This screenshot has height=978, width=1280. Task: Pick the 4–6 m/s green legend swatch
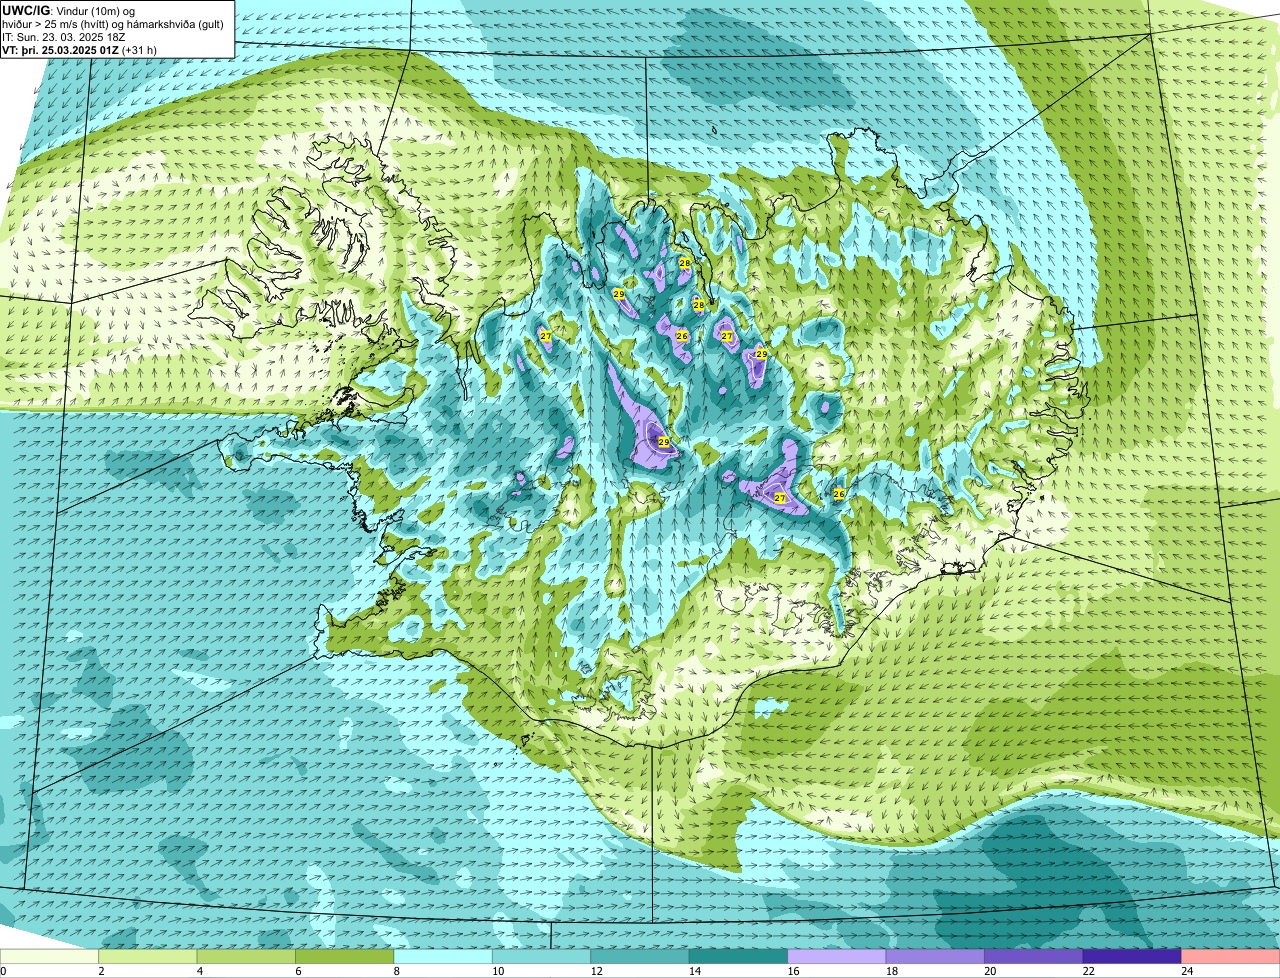248,956
